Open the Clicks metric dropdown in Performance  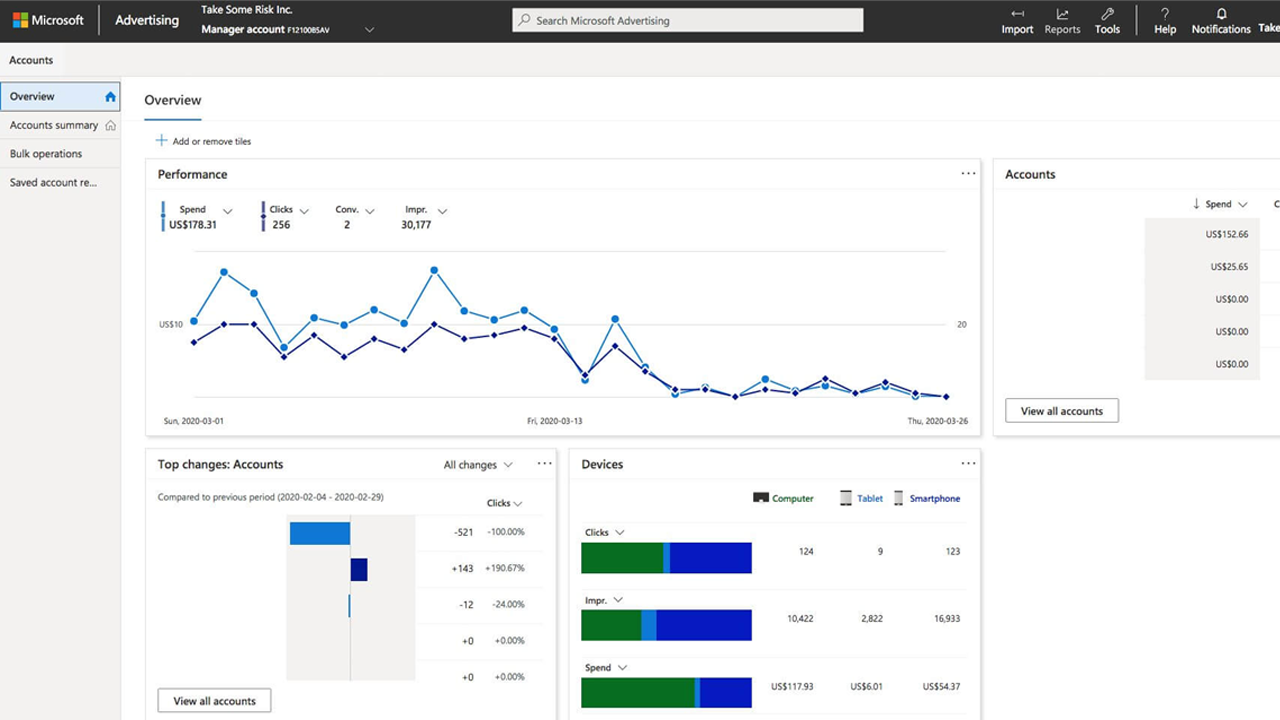[304, 211]
